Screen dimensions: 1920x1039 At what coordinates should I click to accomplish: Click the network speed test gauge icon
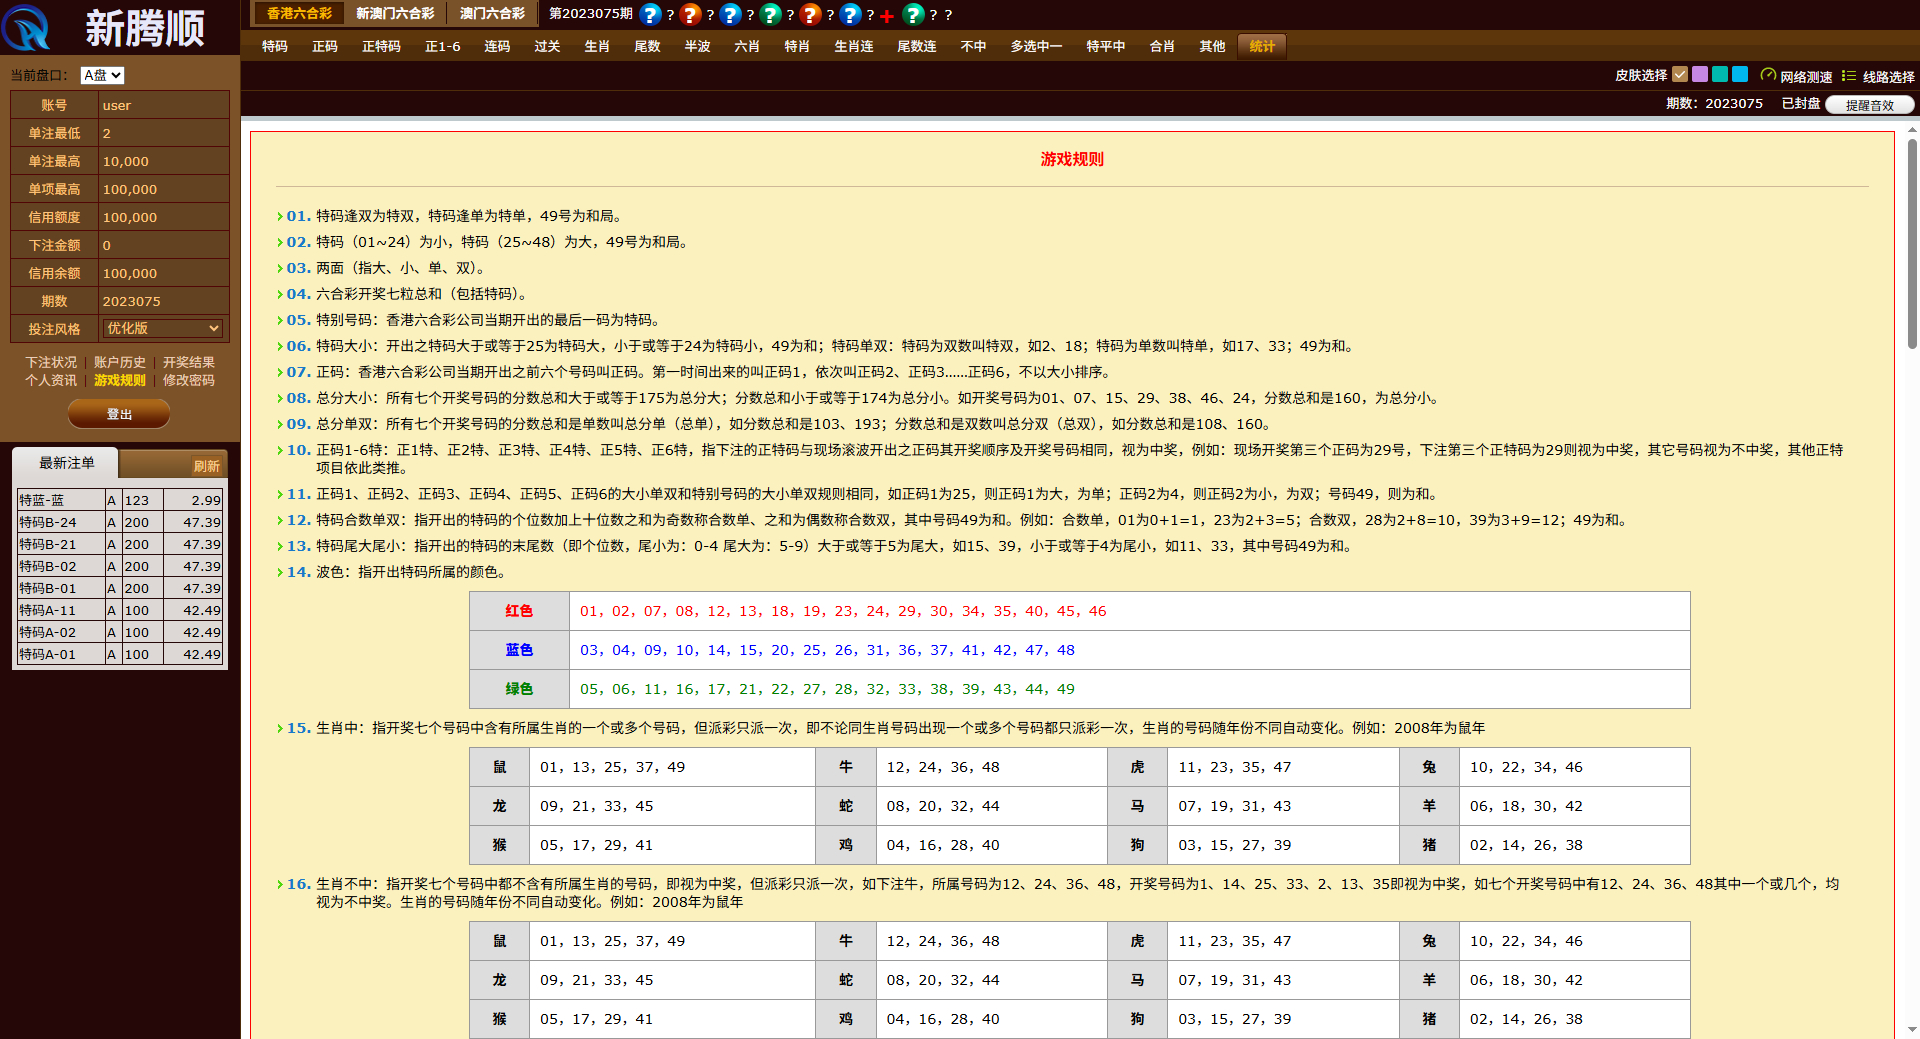coord(1767,75)
